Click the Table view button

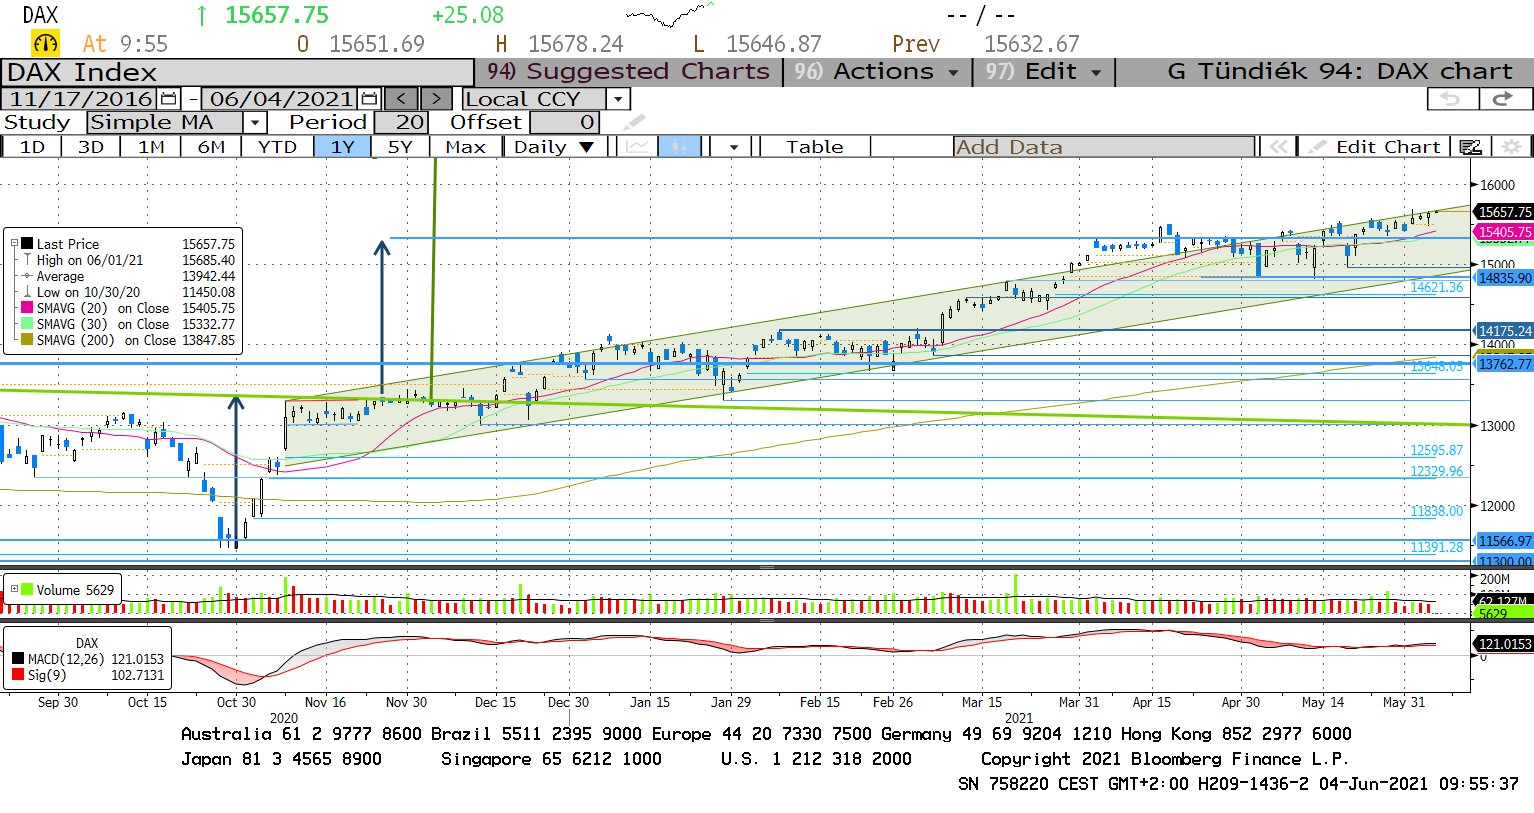tap(814, 147)
